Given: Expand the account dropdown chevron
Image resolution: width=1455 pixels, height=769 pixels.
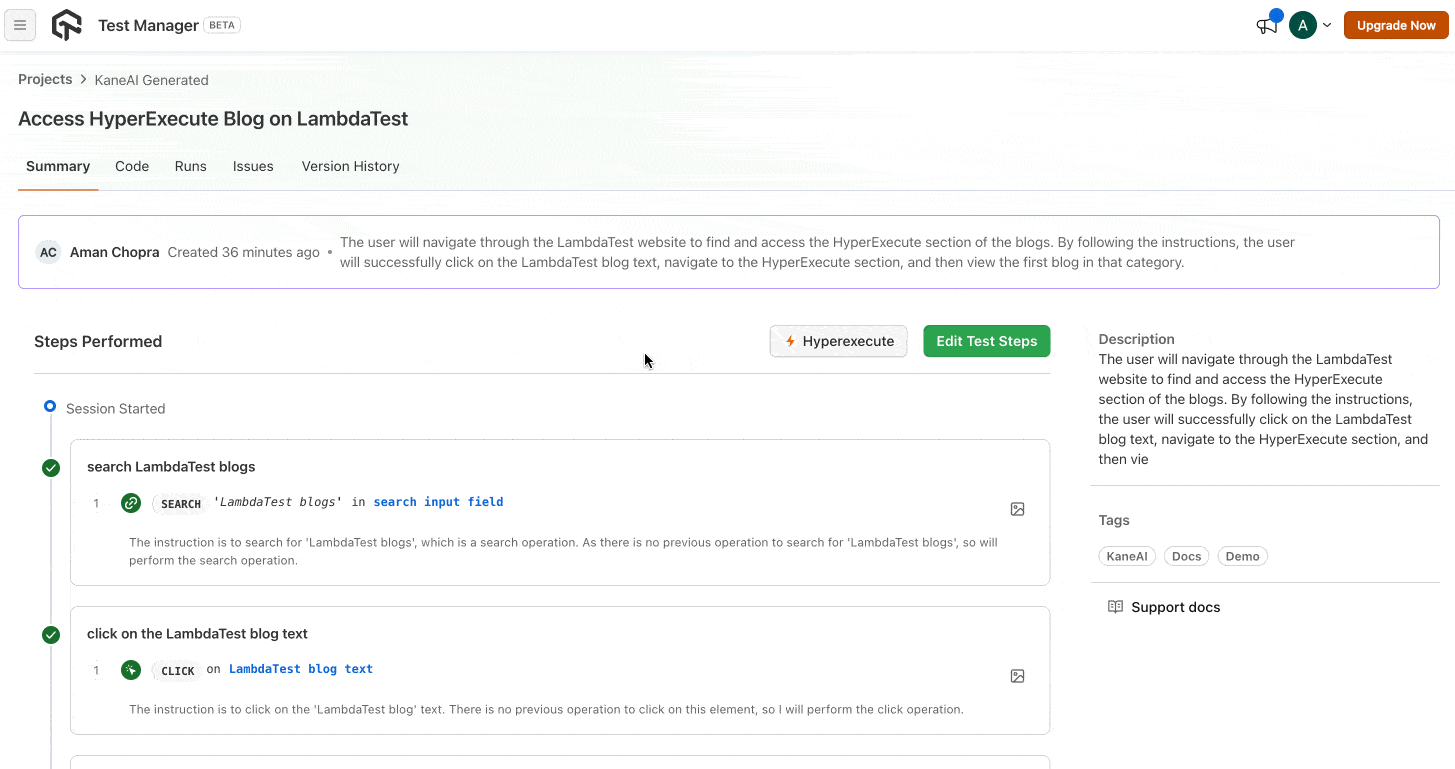Looking at the screenshot, I should click(1327, 26).
